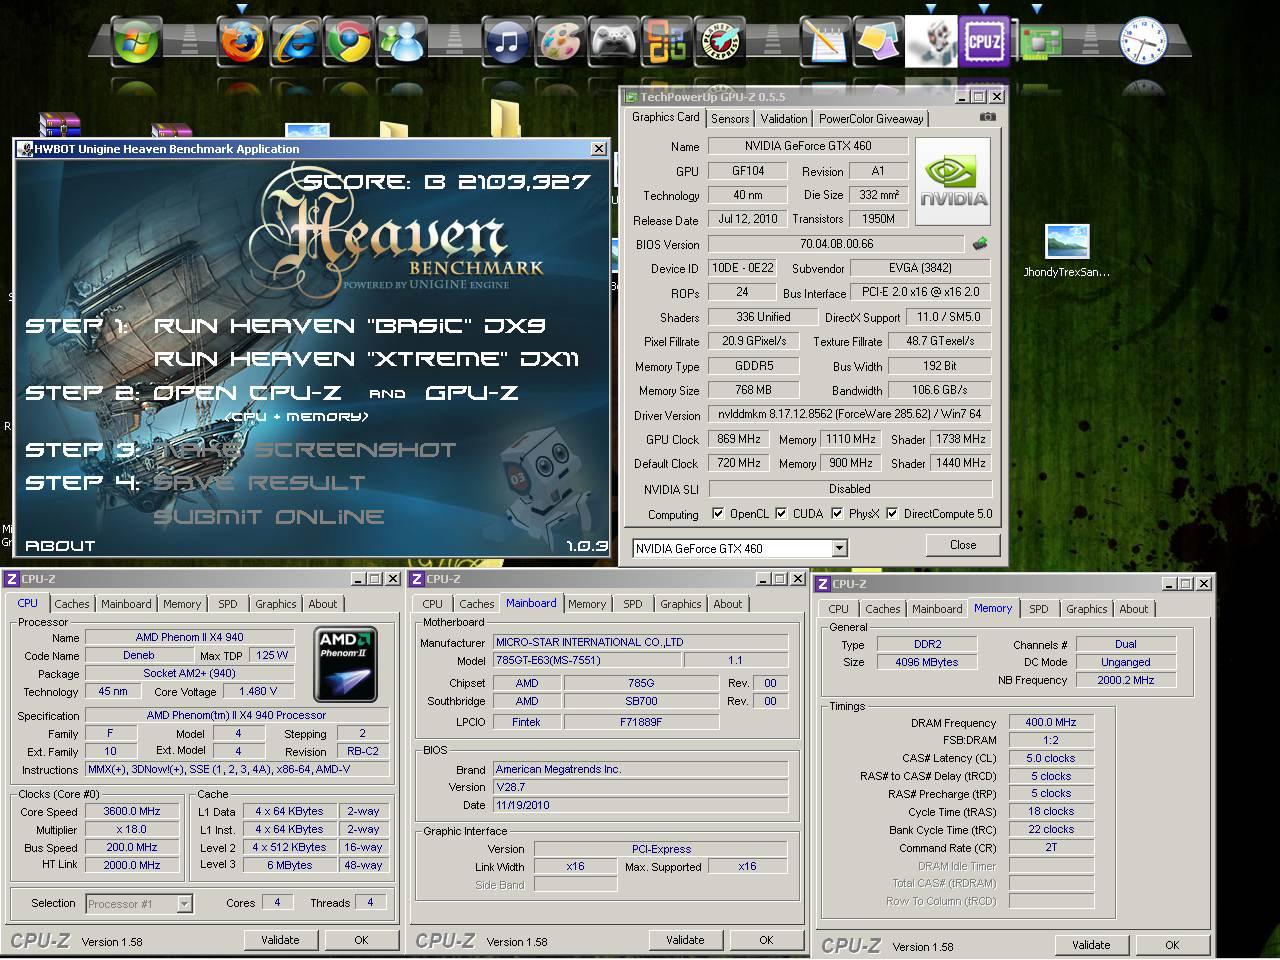The image size is (1280, 960).
Task: Click Take Screenshot in Heaven step 3
Action: (305, 450)
